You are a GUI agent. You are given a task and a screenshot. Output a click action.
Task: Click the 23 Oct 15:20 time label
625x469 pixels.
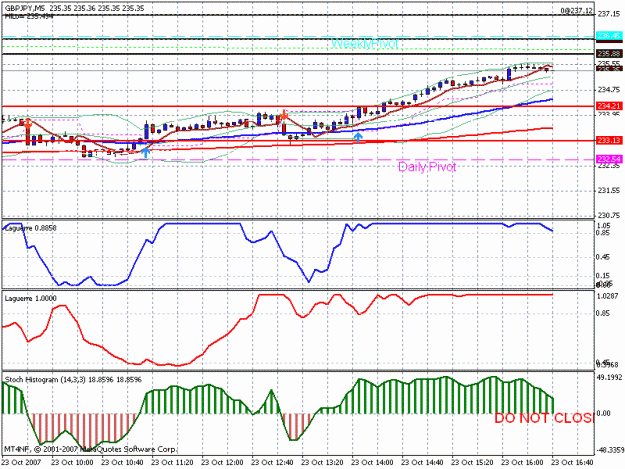pos(472,462)
